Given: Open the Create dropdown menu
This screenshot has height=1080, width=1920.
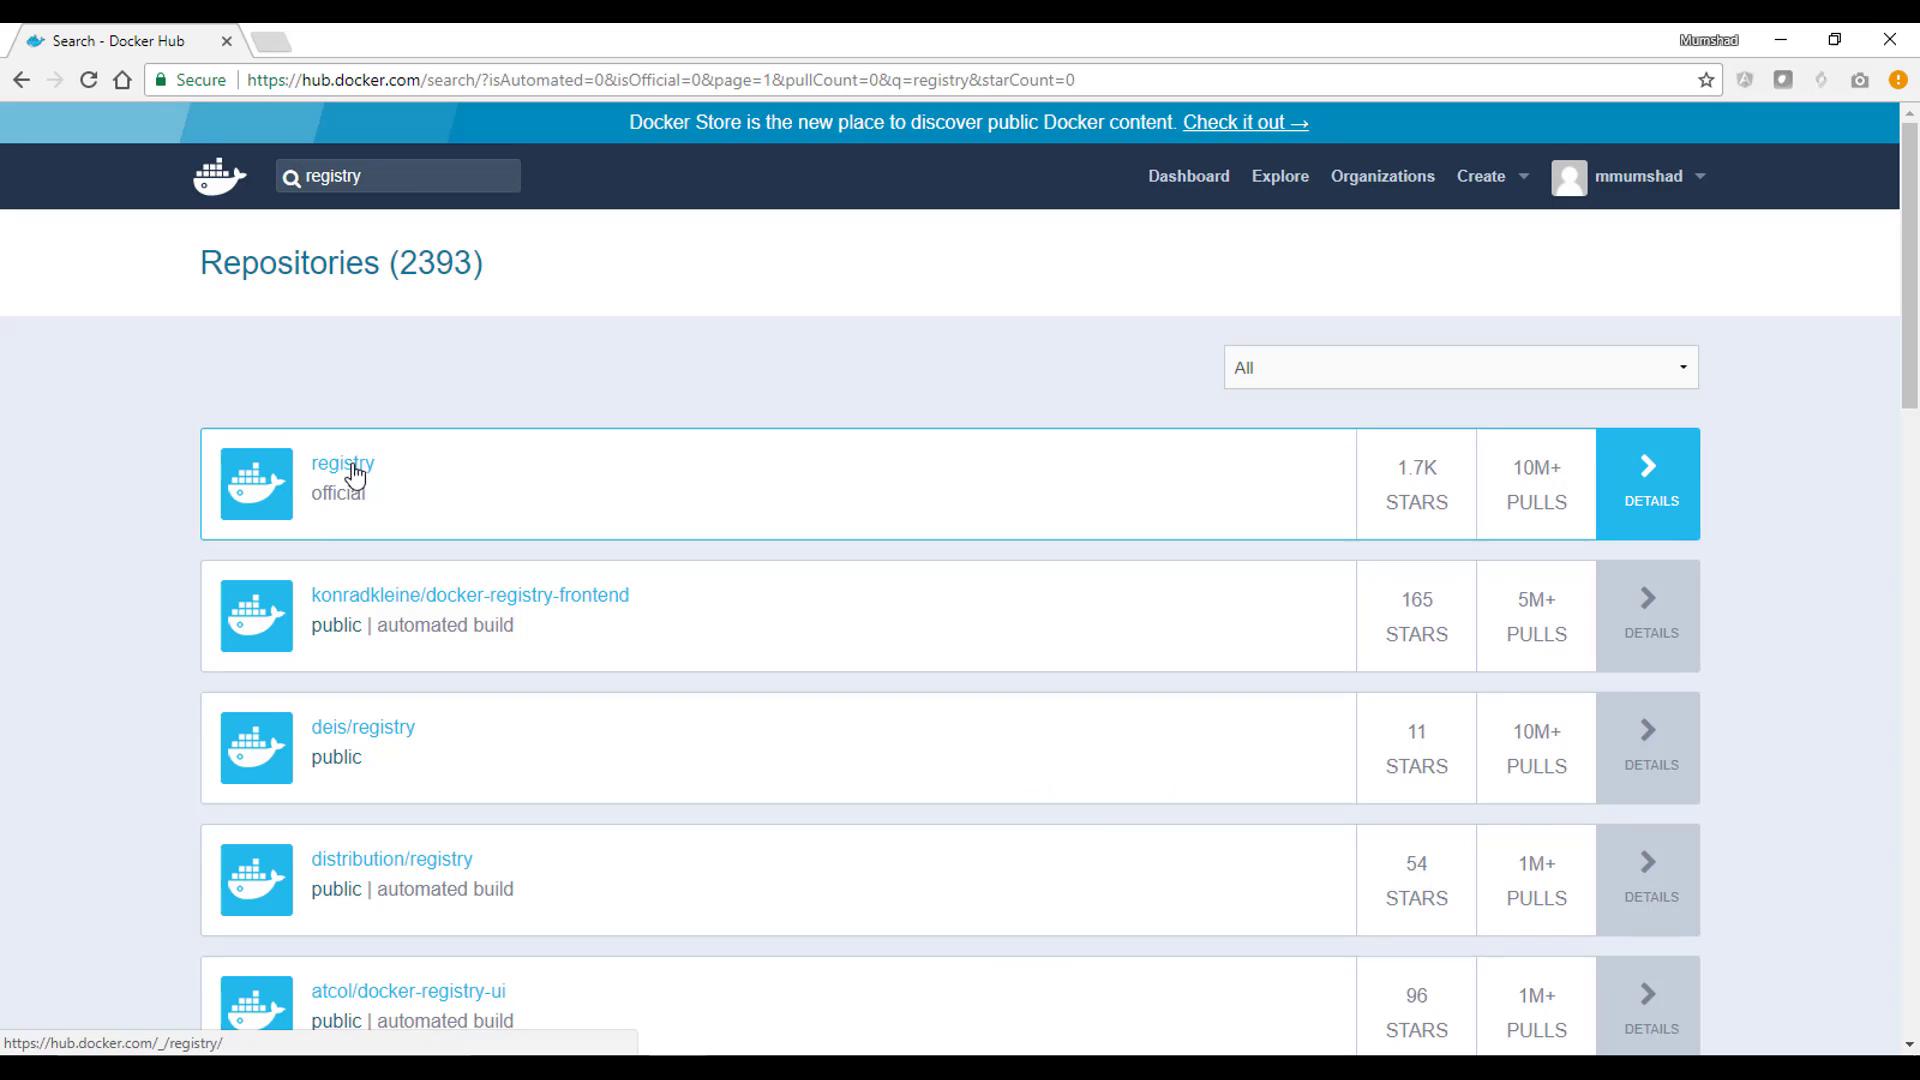Looking at the screenshot, I should [x=1492, y=176].
